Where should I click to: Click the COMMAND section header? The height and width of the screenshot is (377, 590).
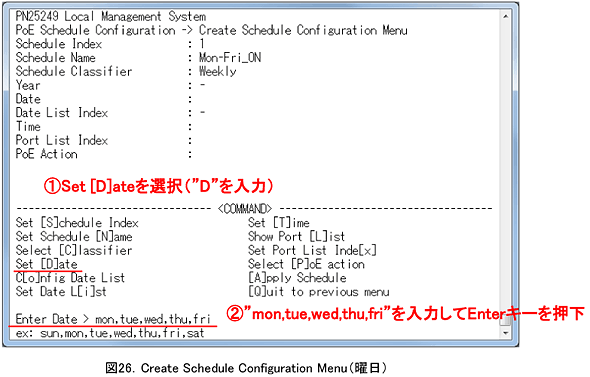coord(245,208)
